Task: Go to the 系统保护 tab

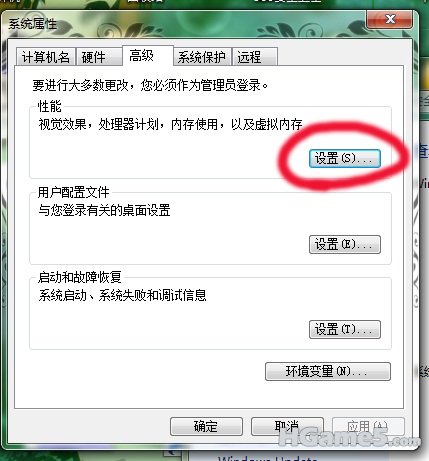Action: tap(202, 57)
